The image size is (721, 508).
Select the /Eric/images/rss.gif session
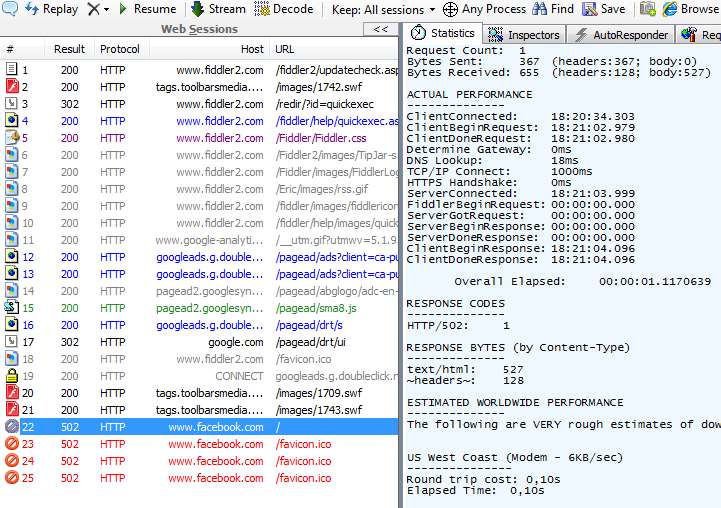tap(200, 189)
